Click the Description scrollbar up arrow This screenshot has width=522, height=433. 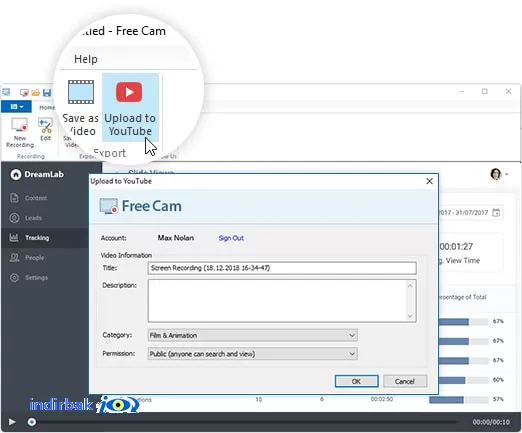click(410, 286)
